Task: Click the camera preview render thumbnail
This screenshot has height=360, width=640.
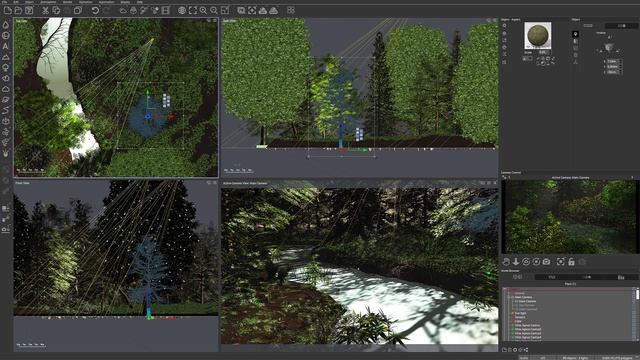Action: coord(569,217)
